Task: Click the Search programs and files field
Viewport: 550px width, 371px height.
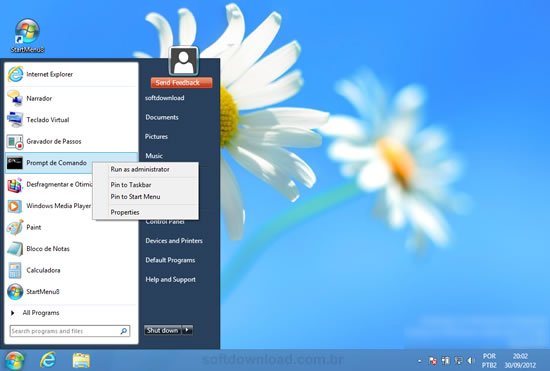Action: (x=70, y=331)
